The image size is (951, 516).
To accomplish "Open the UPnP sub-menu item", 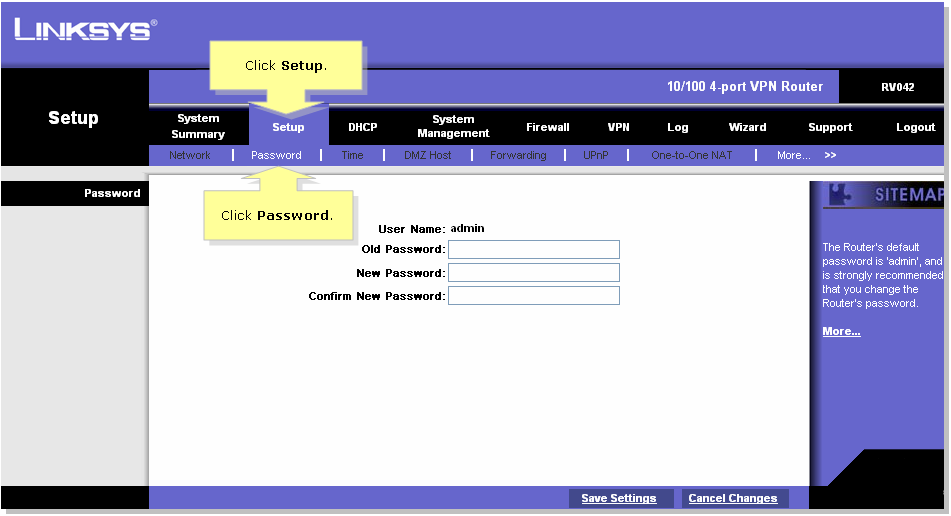I will tap(596, 155).
